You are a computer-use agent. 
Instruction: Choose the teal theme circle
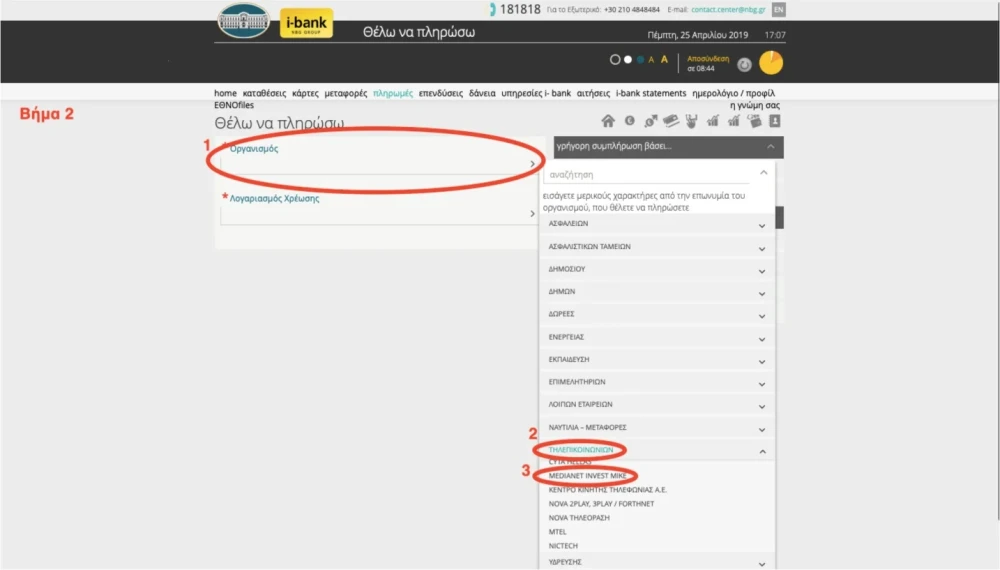pyautogui.click(x=640, y=59)
